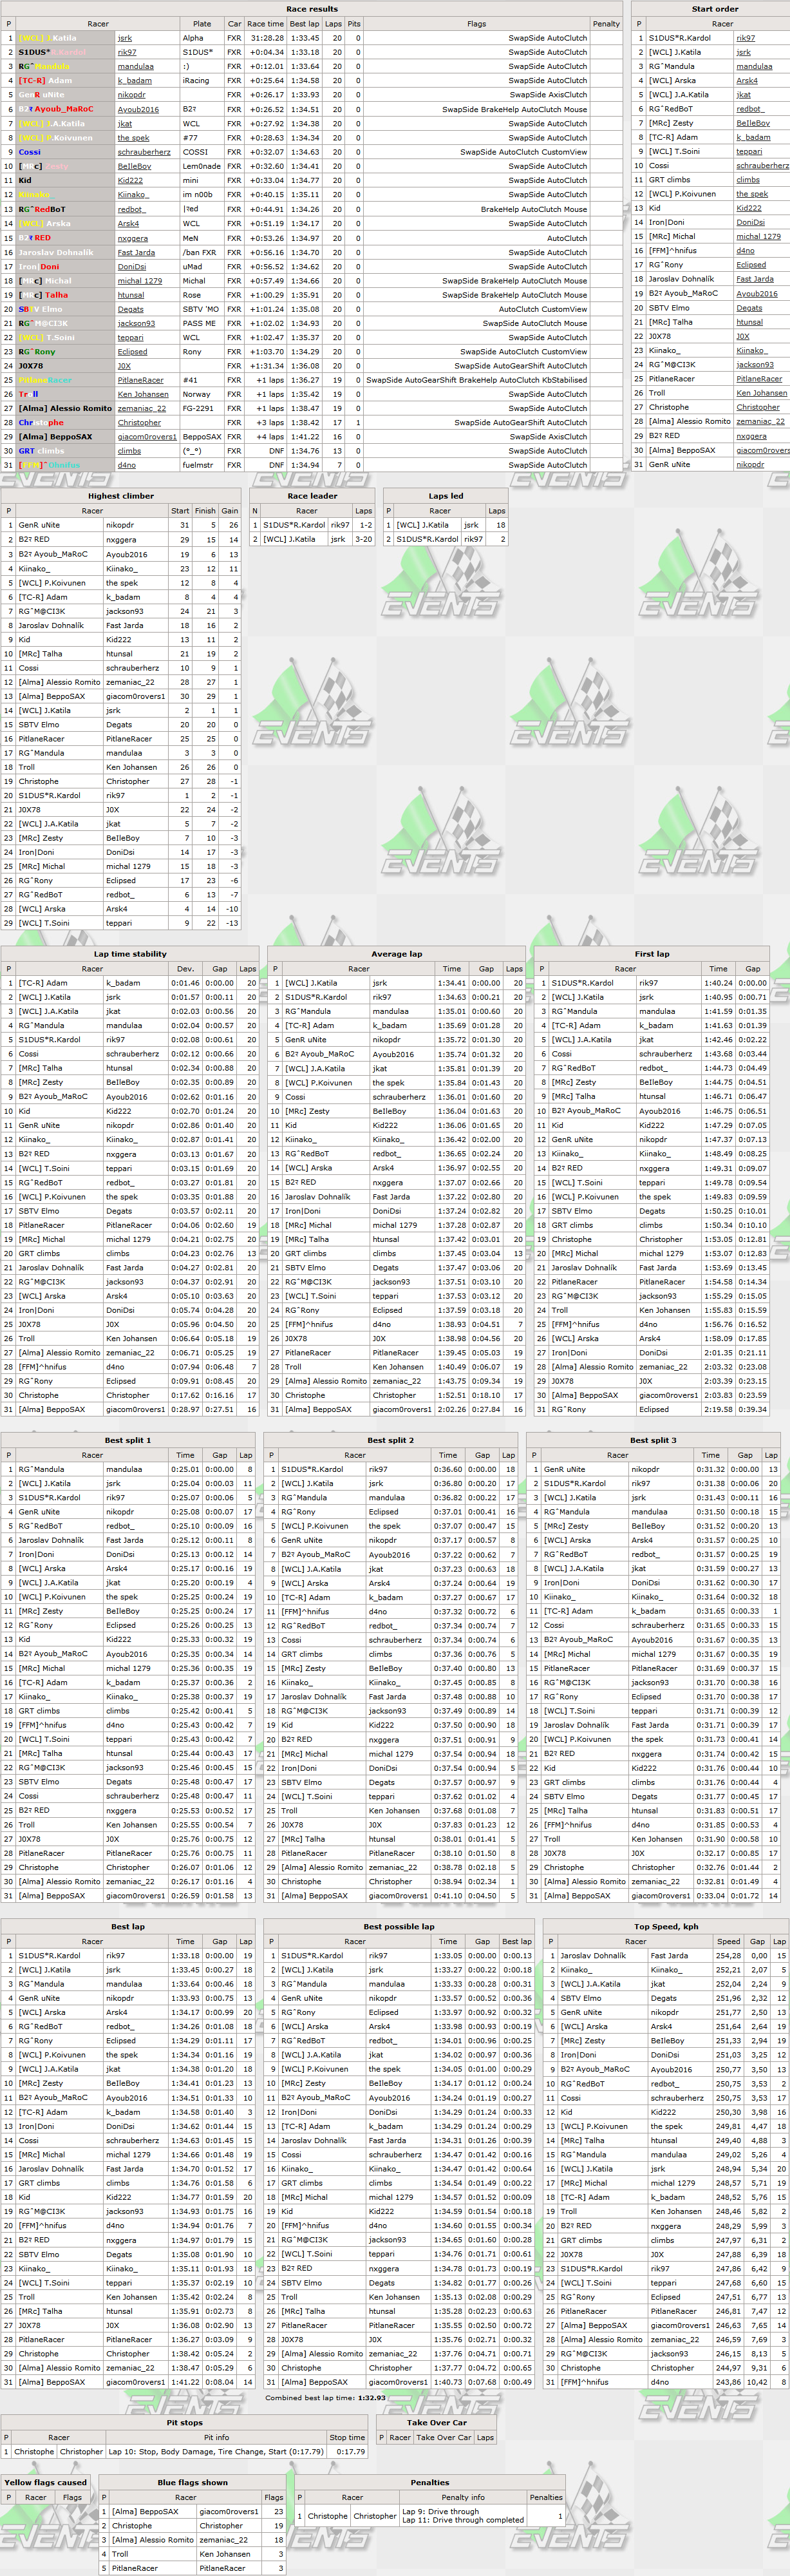790x2576 pixels.
Task: Open Fast Jarda link in Race results
Action: [x=136, y=252]
